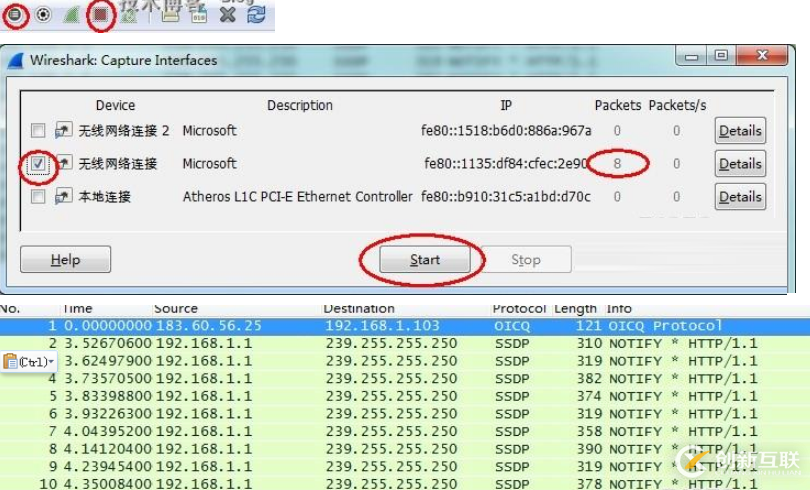Select packet with time 3.52670600

click(405, 343)
